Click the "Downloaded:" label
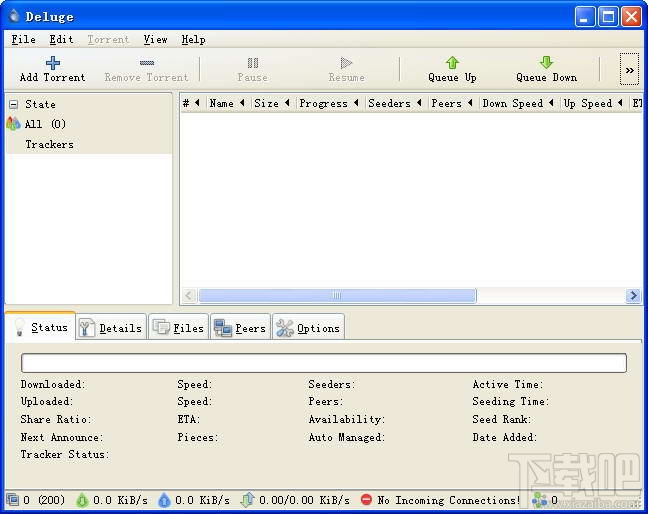 click(53, 384)
